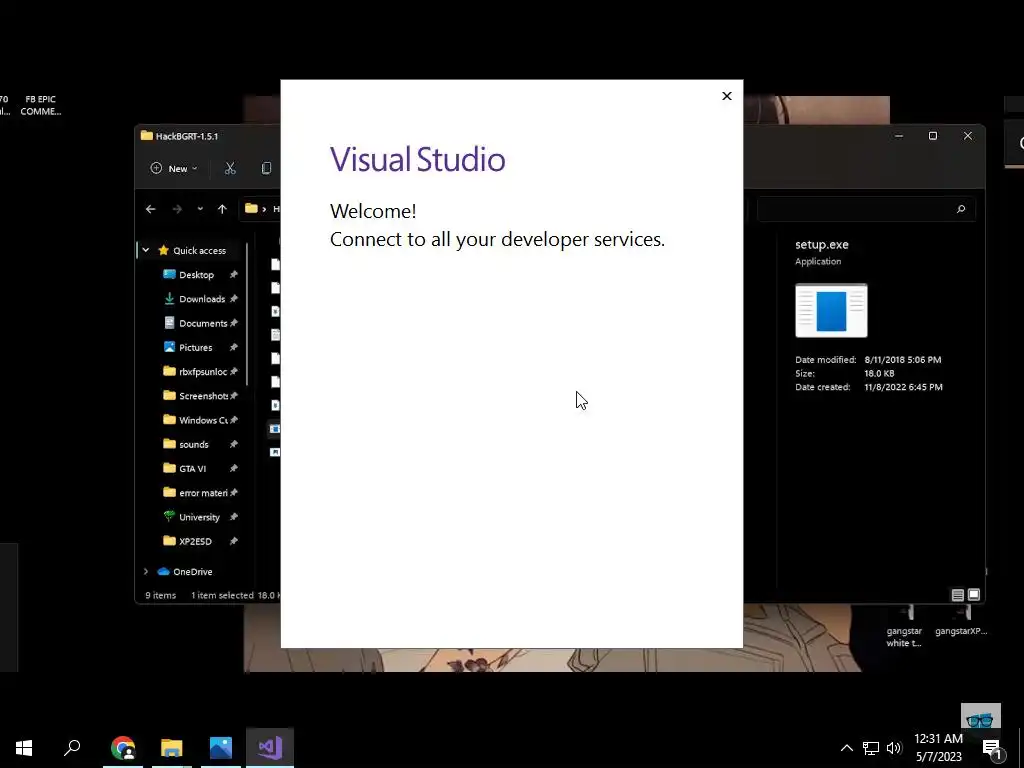Select the Screenshots pinned folder
Image resolution: width=1024 pixels, height=768 pixels.
click(202, 396)
